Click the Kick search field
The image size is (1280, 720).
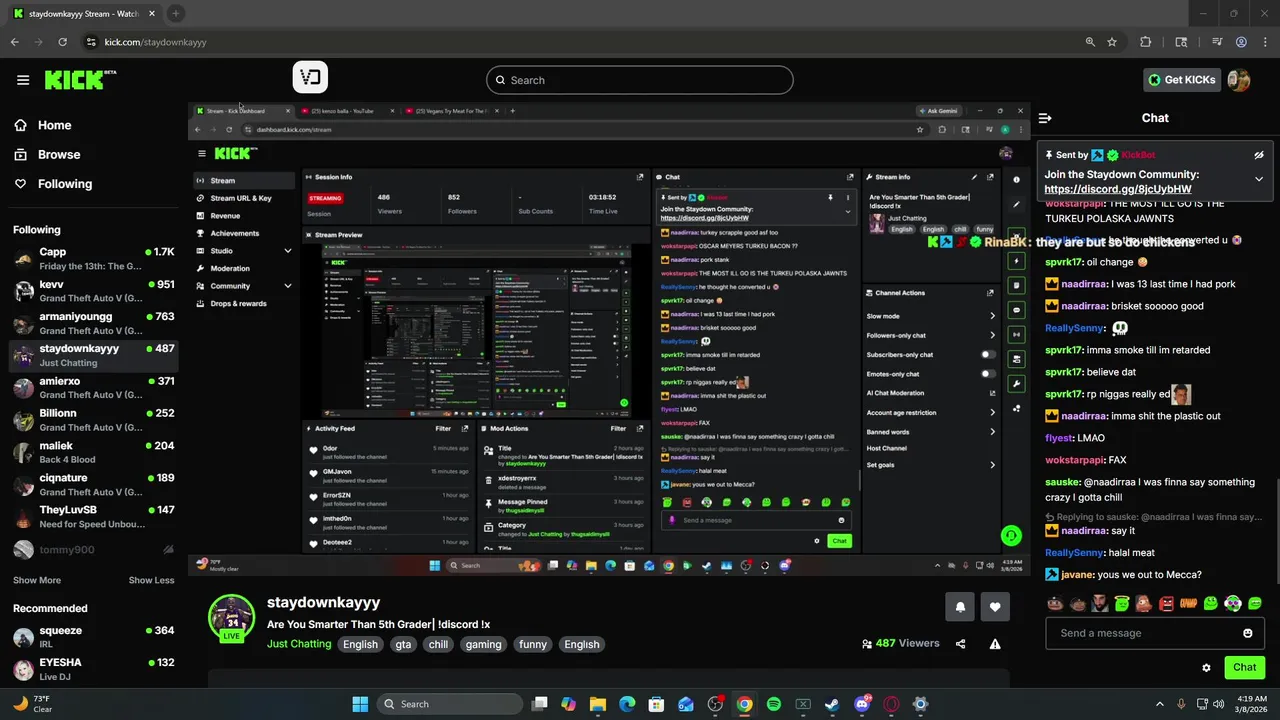coord(640,80)
